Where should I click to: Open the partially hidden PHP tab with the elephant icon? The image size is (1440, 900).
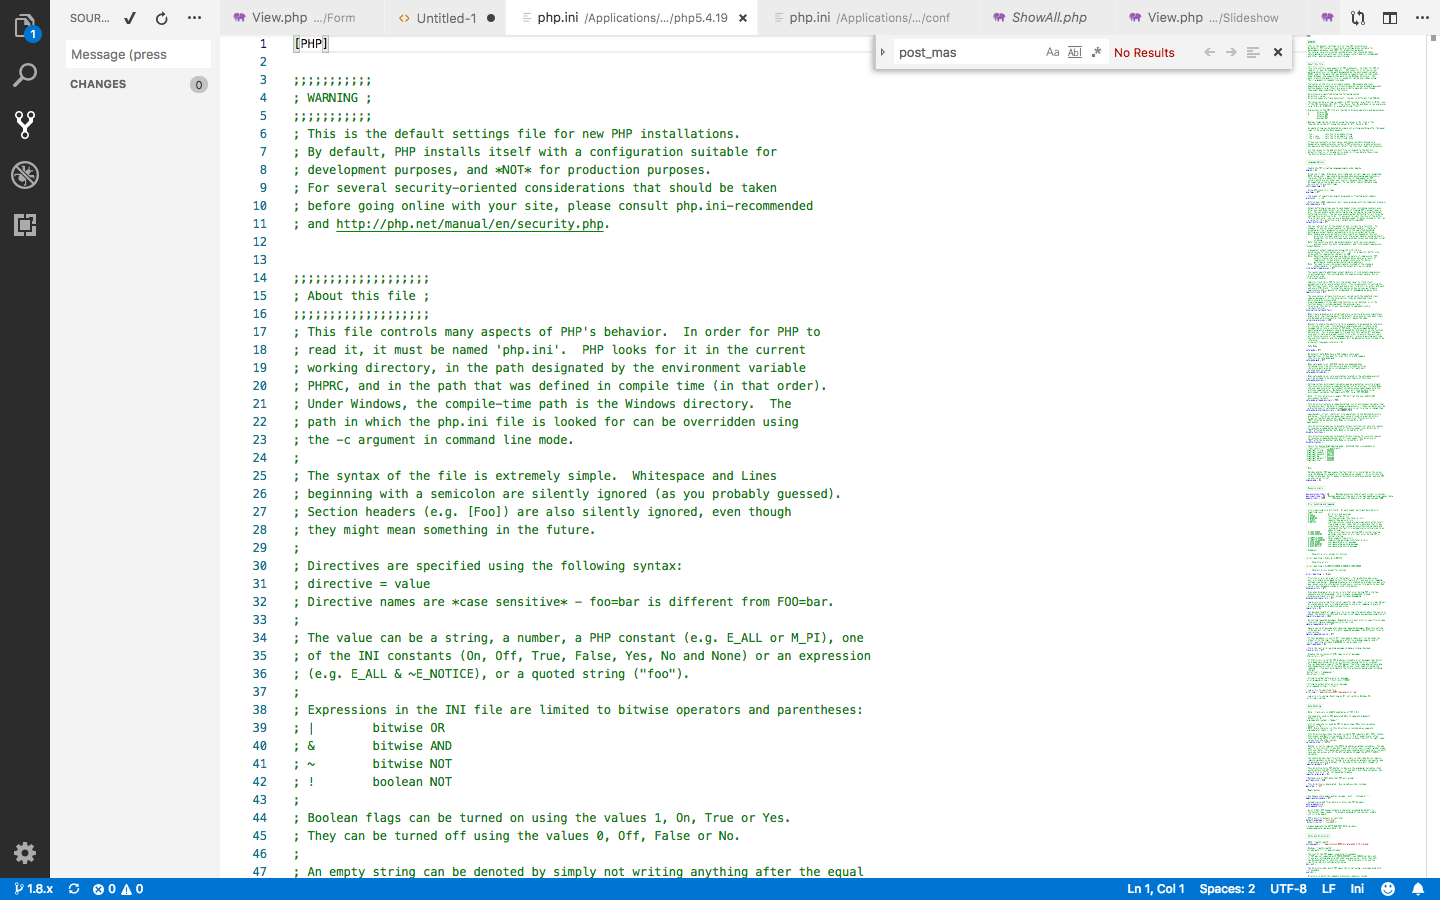(x=1326, y=18)
